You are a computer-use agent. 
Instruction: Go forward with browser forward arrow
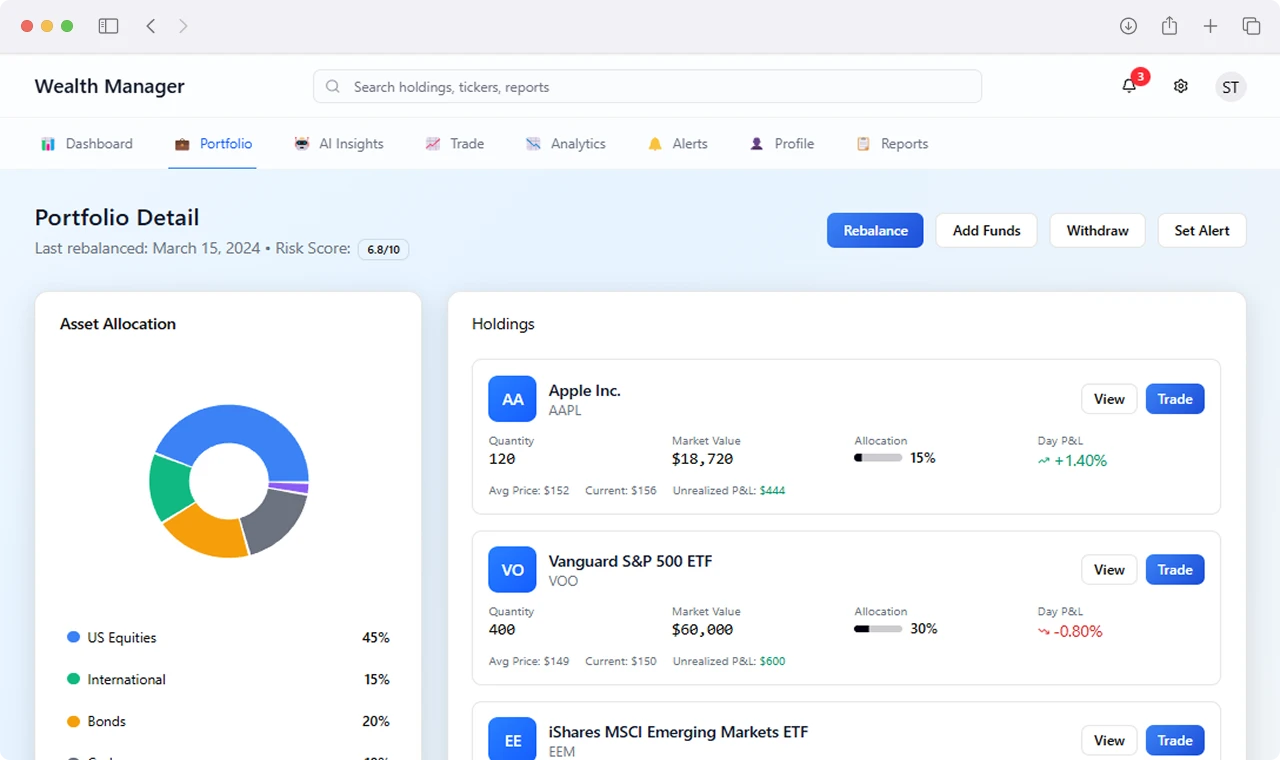click(x=183, y=26)
